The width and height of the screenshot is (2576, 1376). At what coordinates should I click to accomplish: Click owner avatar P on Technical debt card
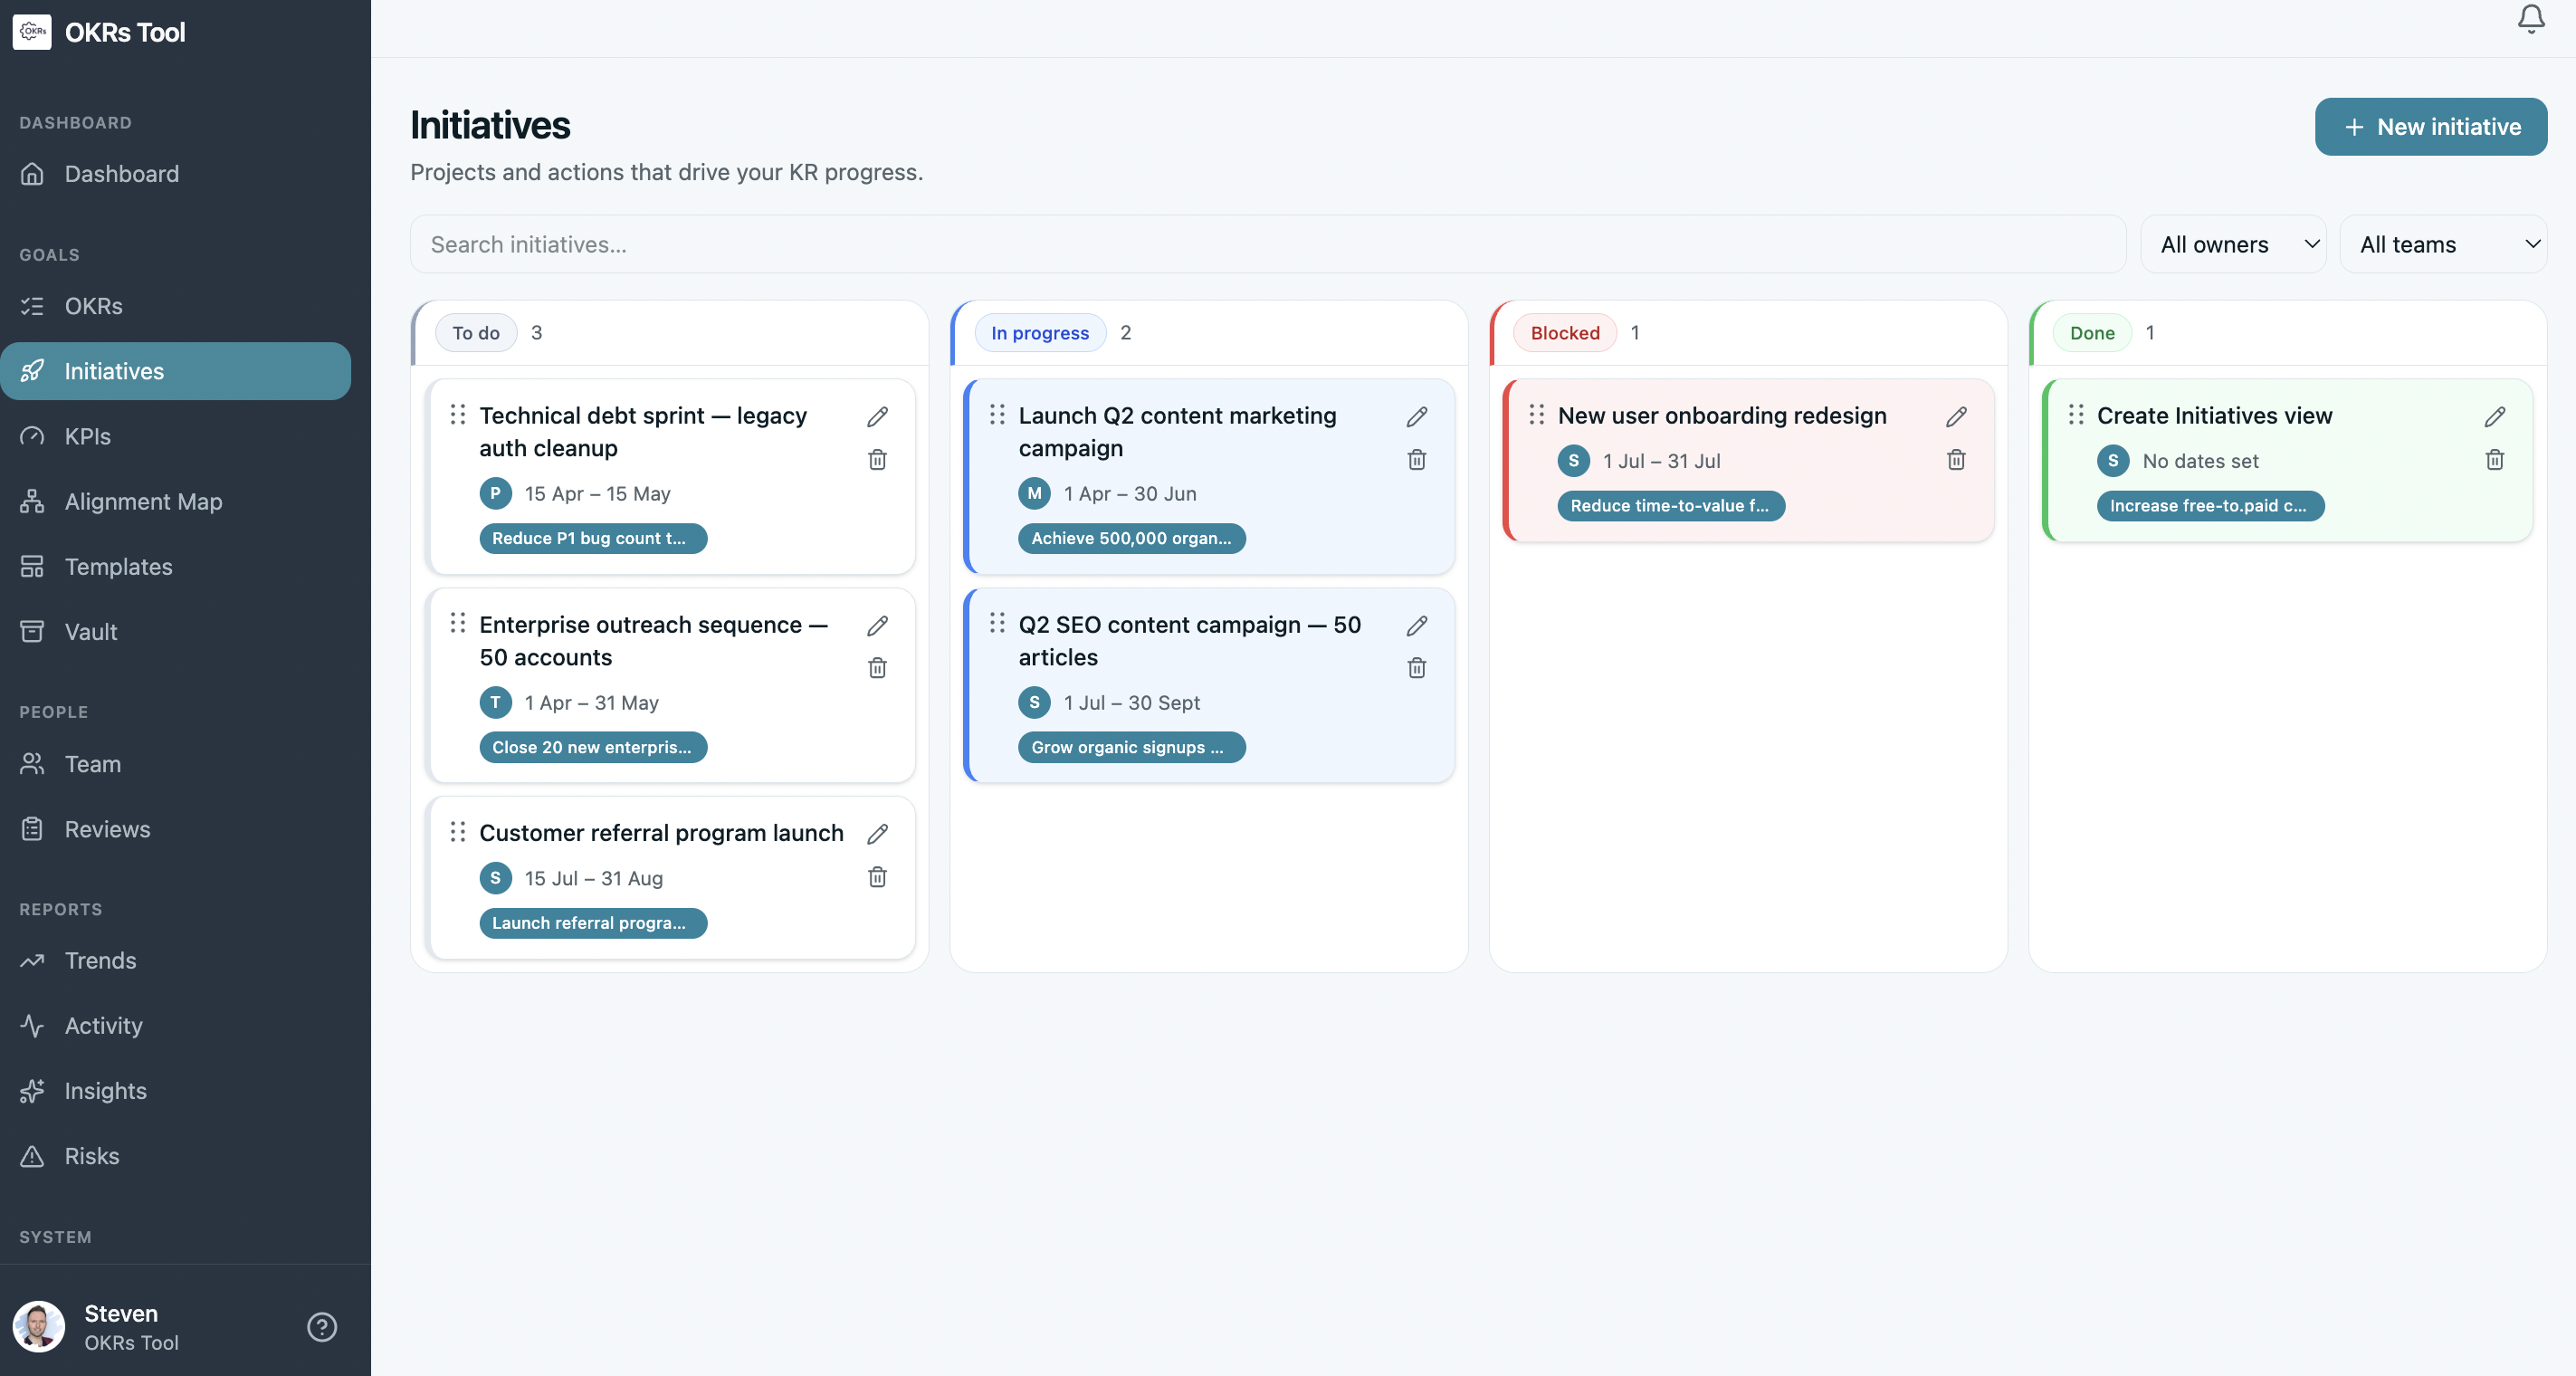(495, 493)
